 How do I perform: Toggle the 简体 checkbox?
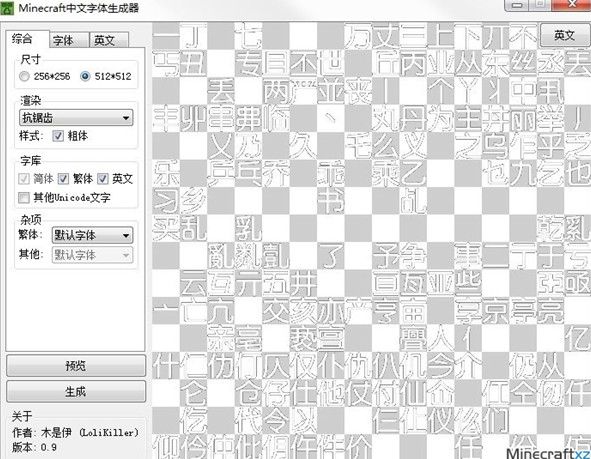pyautogui.click(x=24, y=179)
